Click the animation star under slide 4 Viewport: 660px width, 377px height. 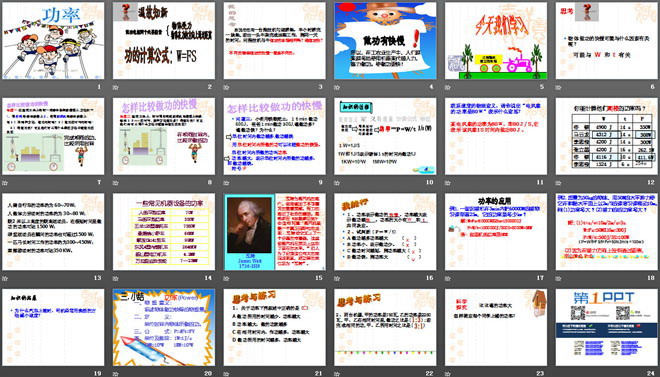337,88
